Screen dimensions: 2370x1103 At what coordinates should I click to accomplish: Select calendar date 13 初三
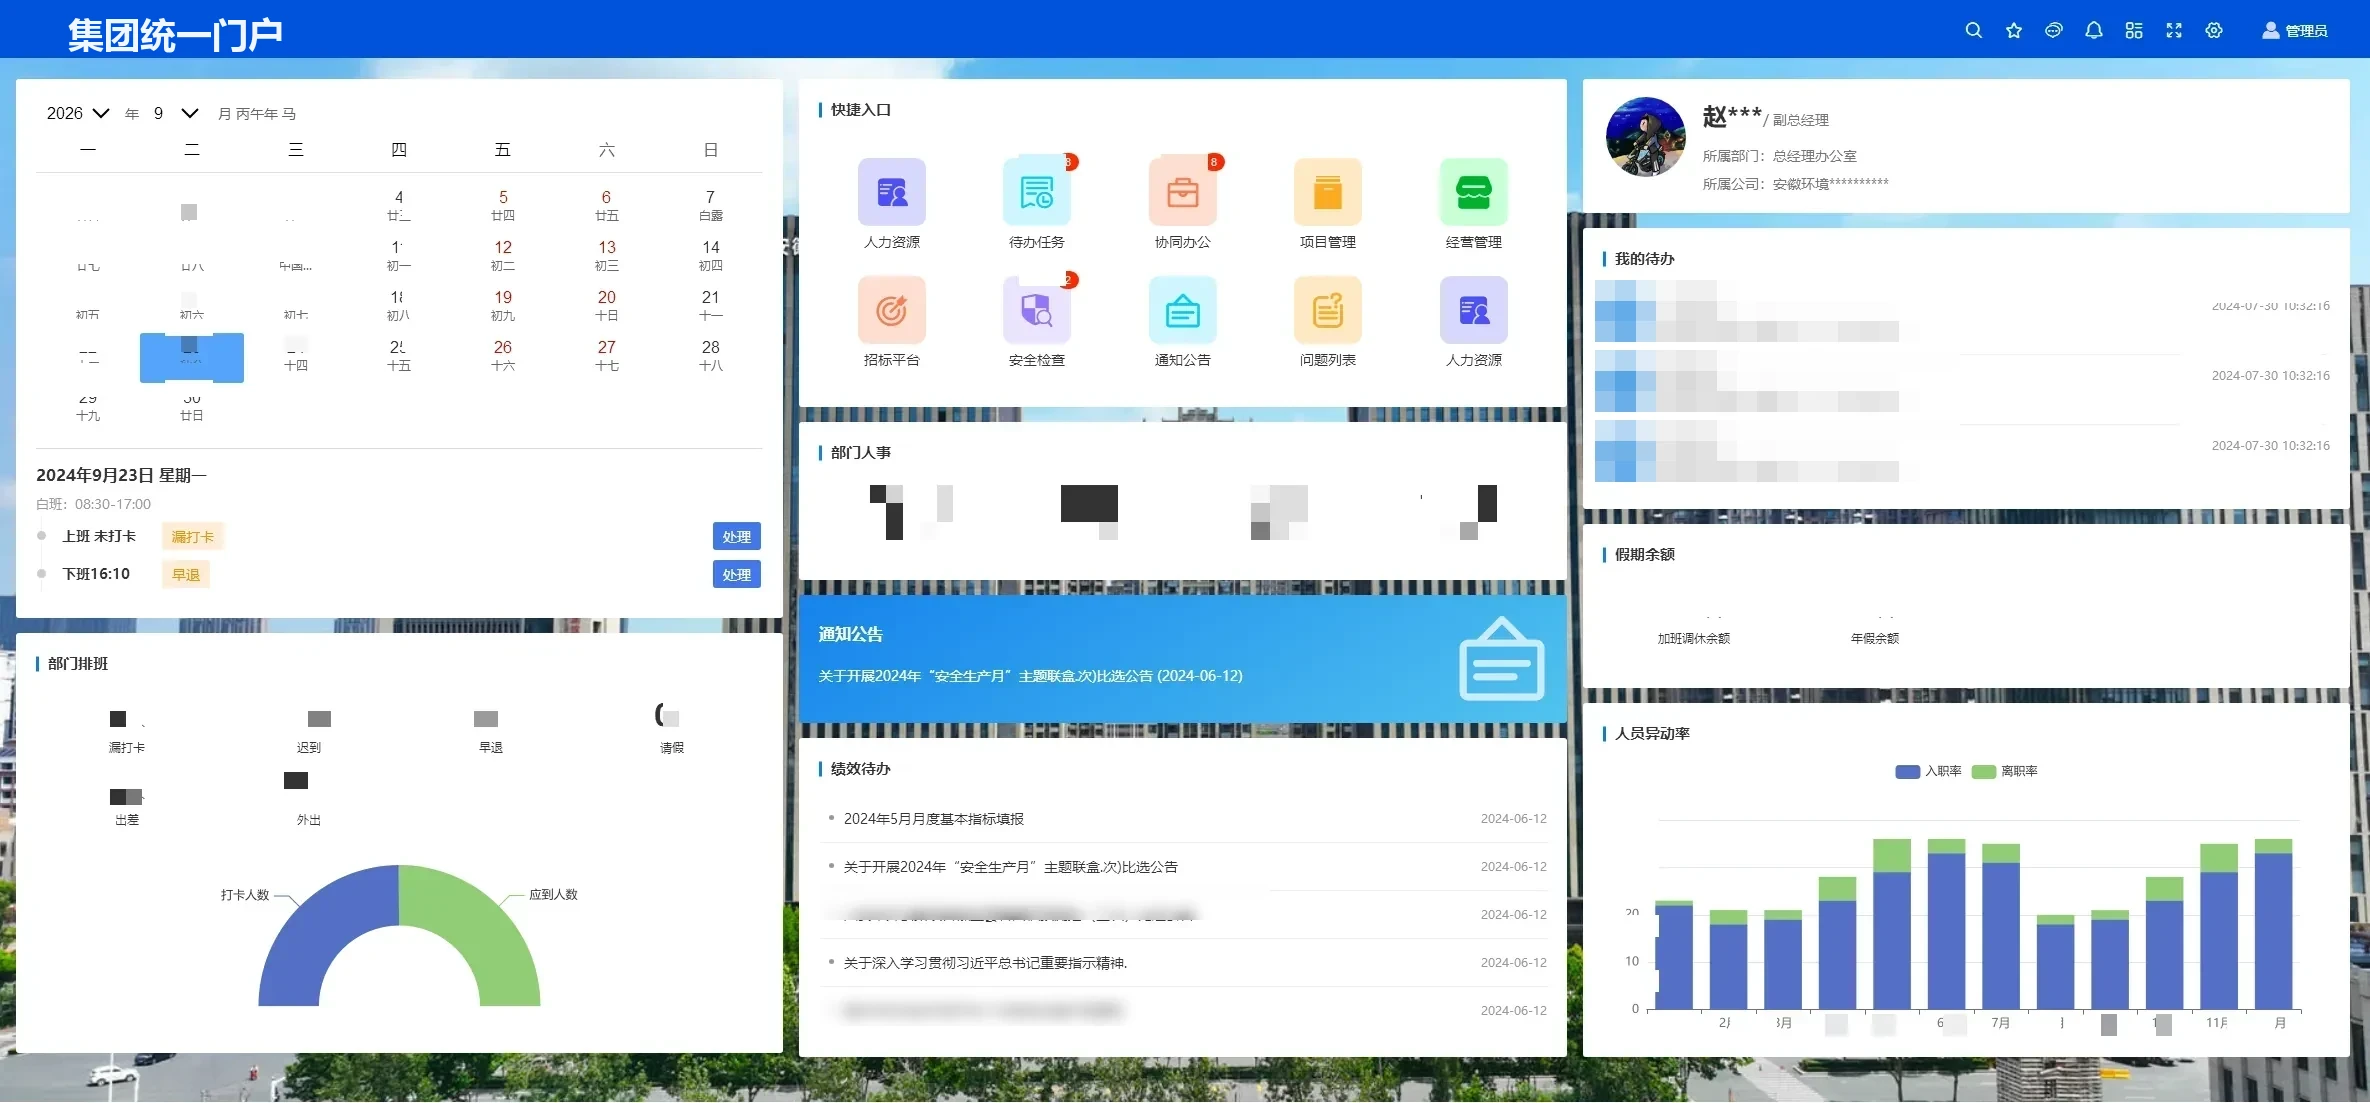[x=607, y=255]
